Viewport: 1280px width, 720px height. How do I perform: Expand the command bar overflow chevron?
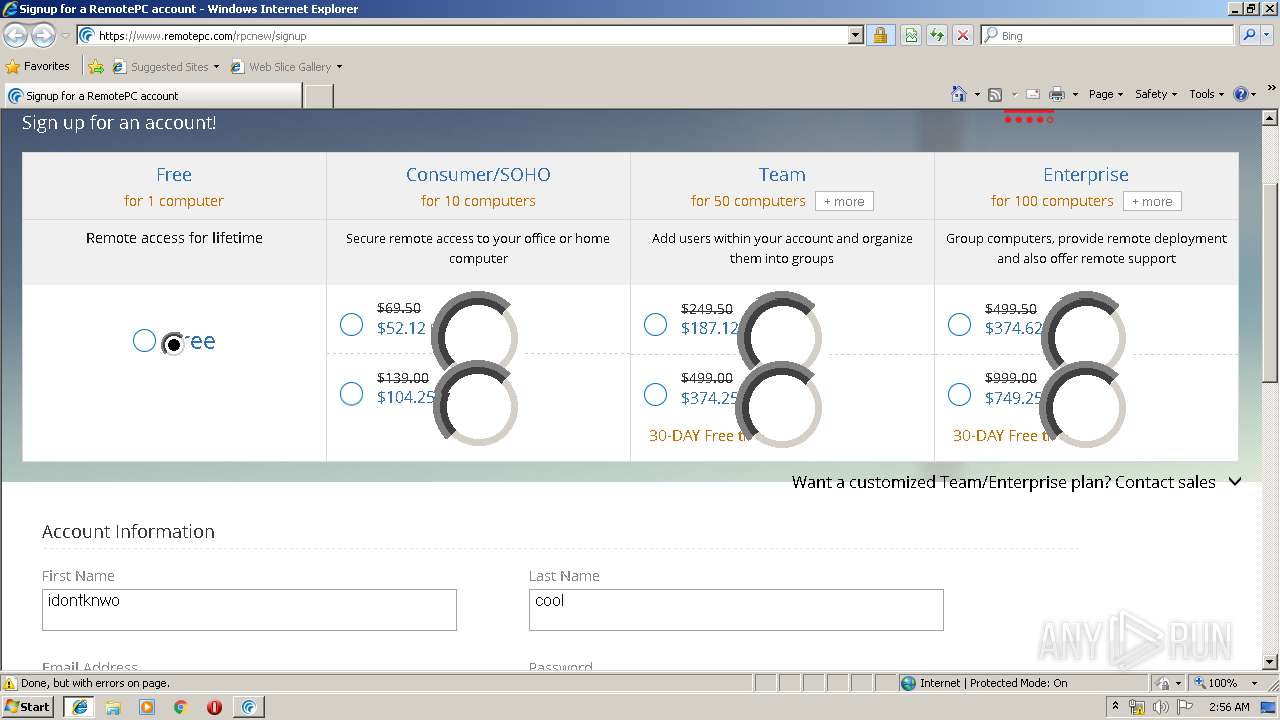click(x=1272, y=89)
